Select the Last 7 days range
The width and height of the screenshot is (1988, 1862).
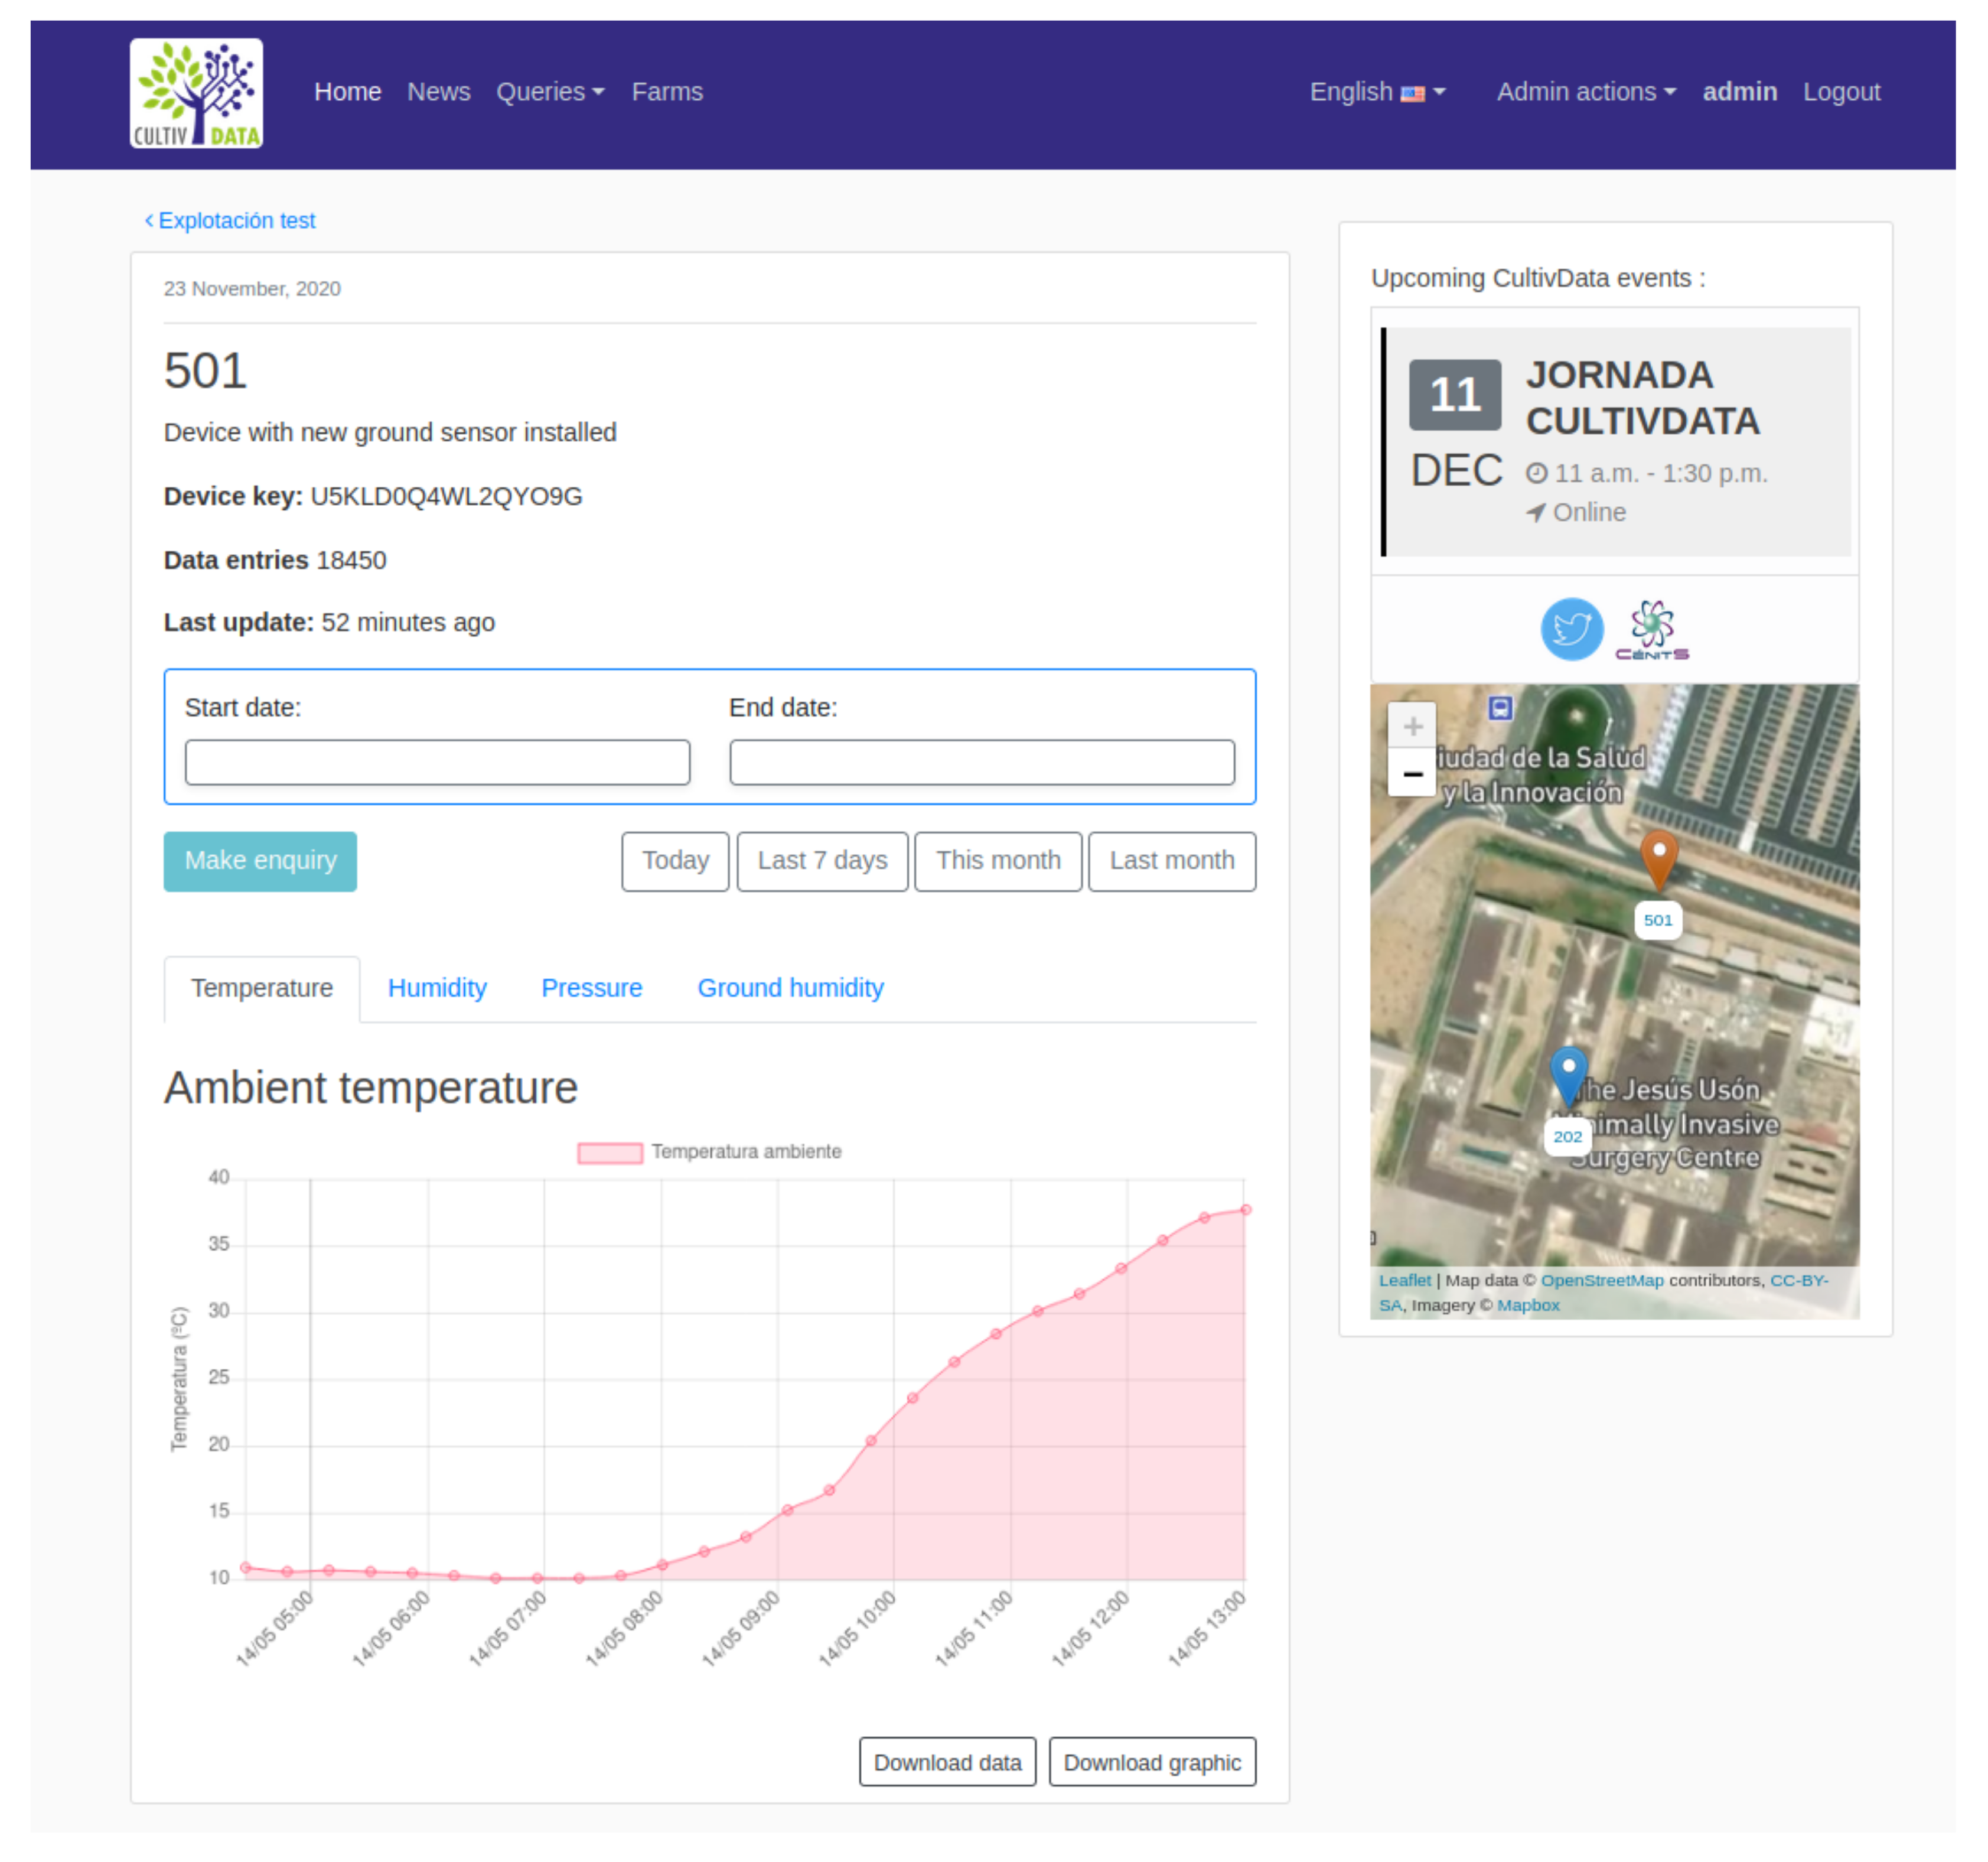coord(822,861)
